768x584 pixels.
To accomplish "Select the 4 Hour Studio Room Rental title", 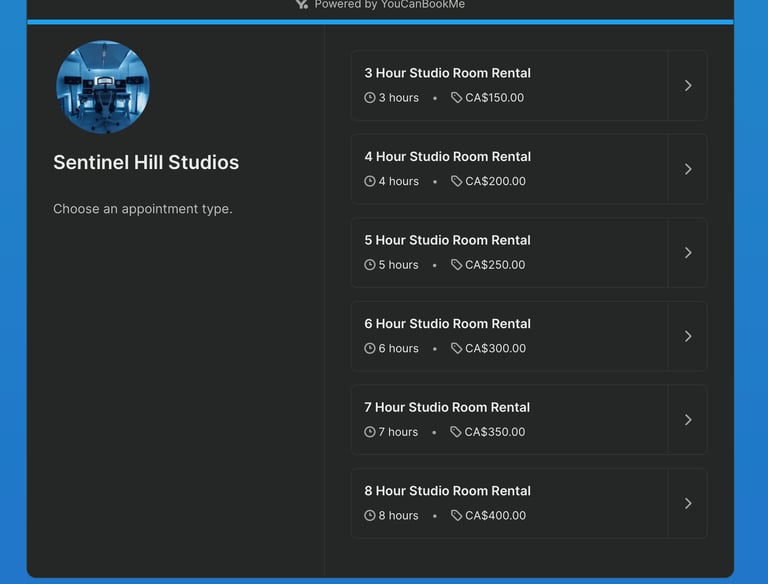I will click(447, 157).
